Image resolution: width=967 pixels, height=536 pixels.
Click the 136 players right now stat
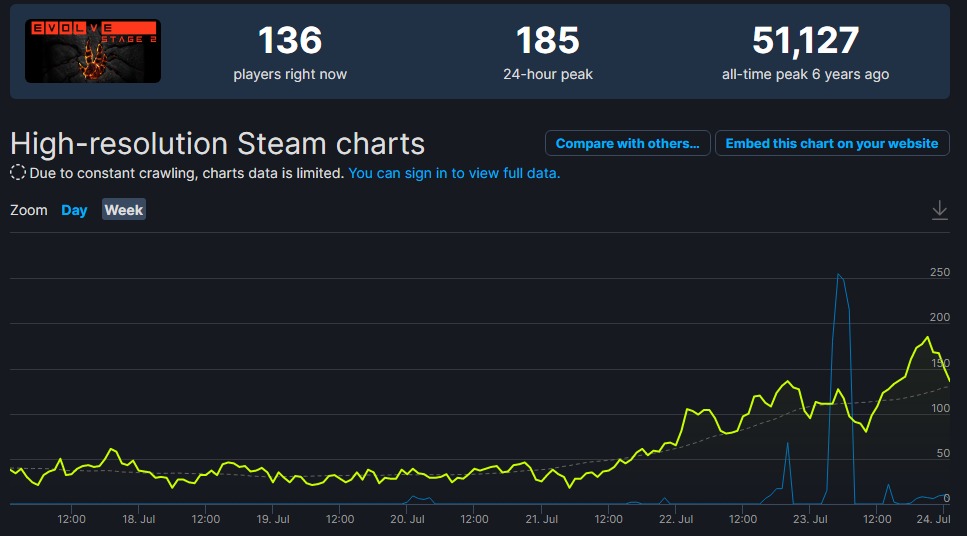click(x=290, y=41)
